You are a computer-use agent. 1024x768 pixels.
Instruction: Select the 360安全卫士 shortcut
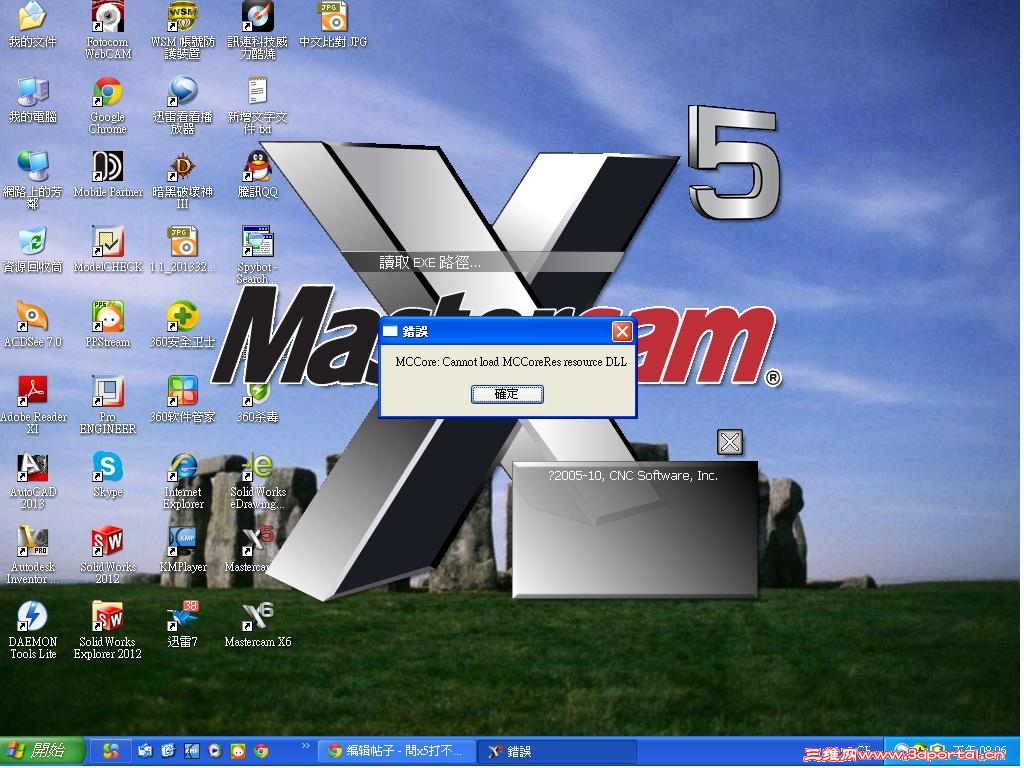tap(183, 325)
